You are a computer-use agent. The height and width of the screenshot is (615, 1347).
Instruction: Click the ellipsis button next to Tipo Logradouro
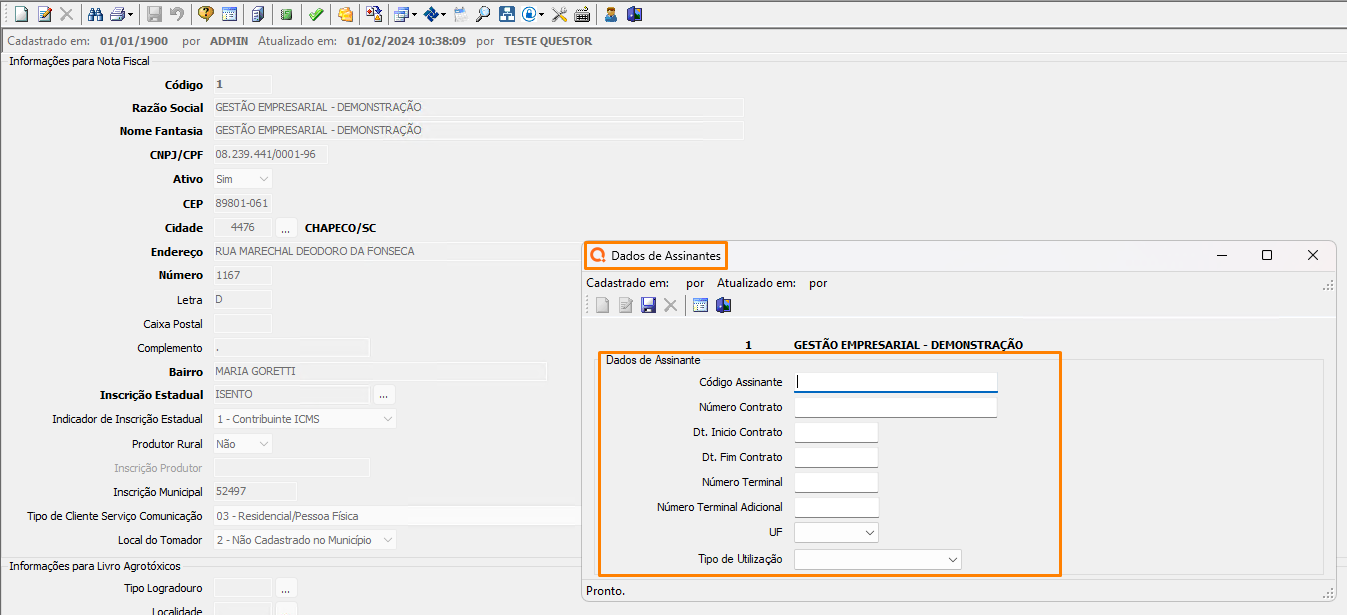point(285,588)
